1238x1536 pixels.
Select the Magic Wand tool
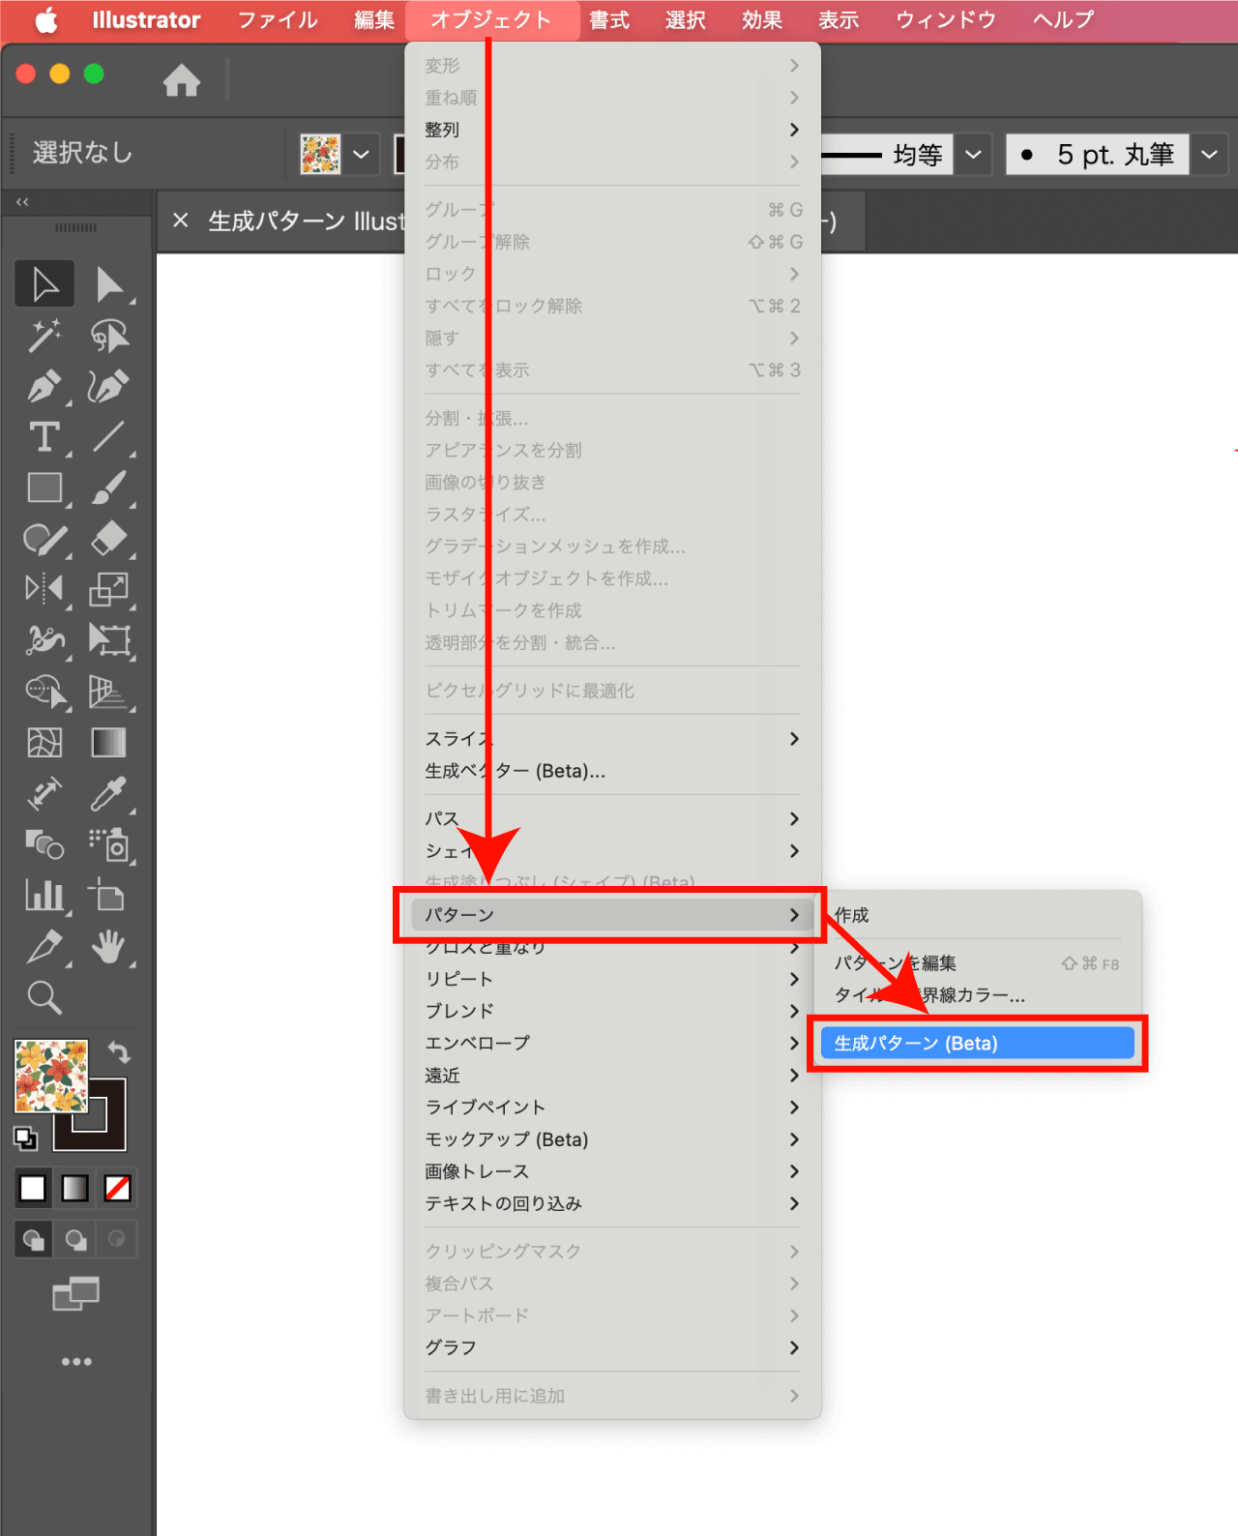click(45, 335)
